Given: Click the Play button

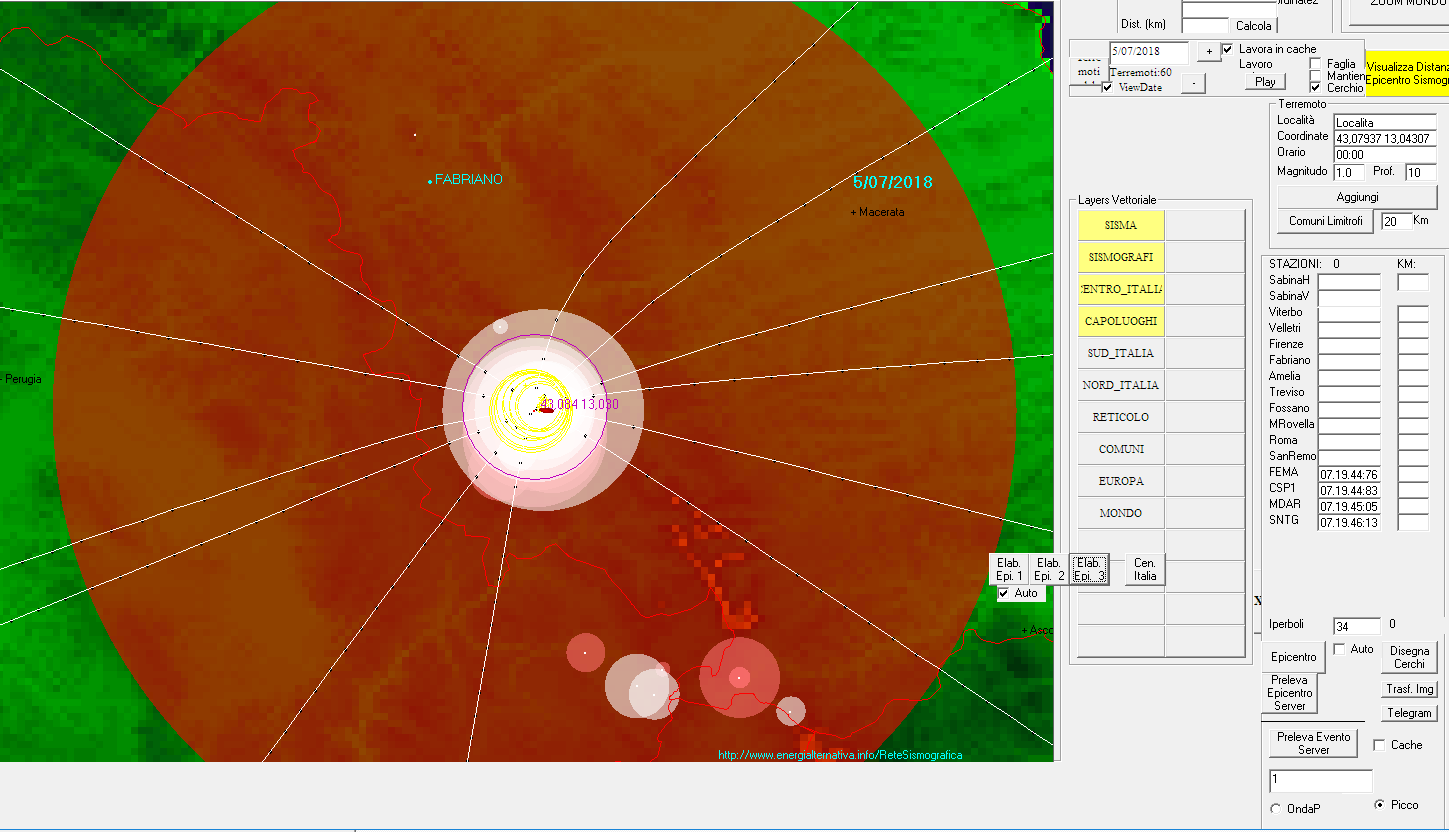Looking at the screenshot, I should pos(1265,82).
